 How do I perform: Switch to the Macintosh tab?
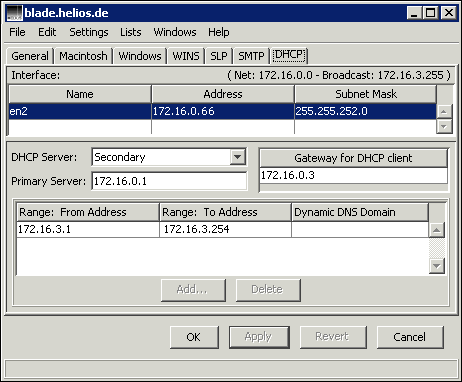click(83, 56)
